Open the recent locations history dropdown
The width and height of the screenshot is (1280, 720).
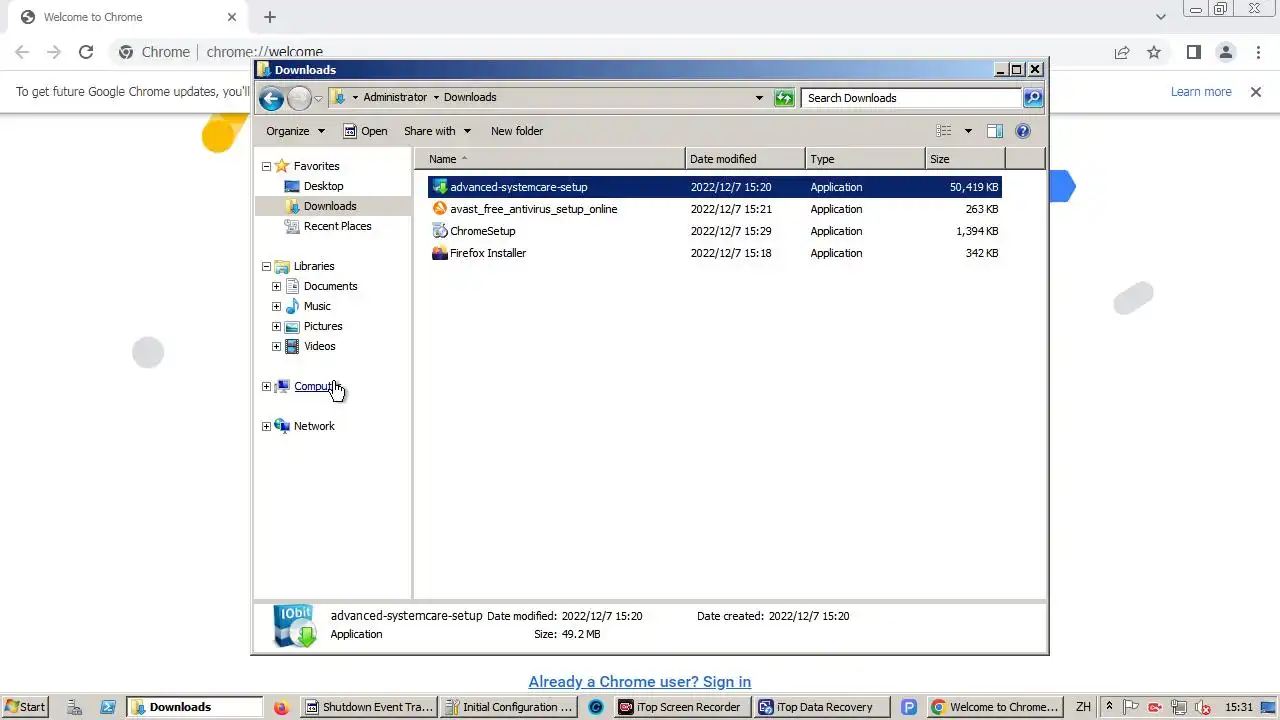(x=319, y=98)
